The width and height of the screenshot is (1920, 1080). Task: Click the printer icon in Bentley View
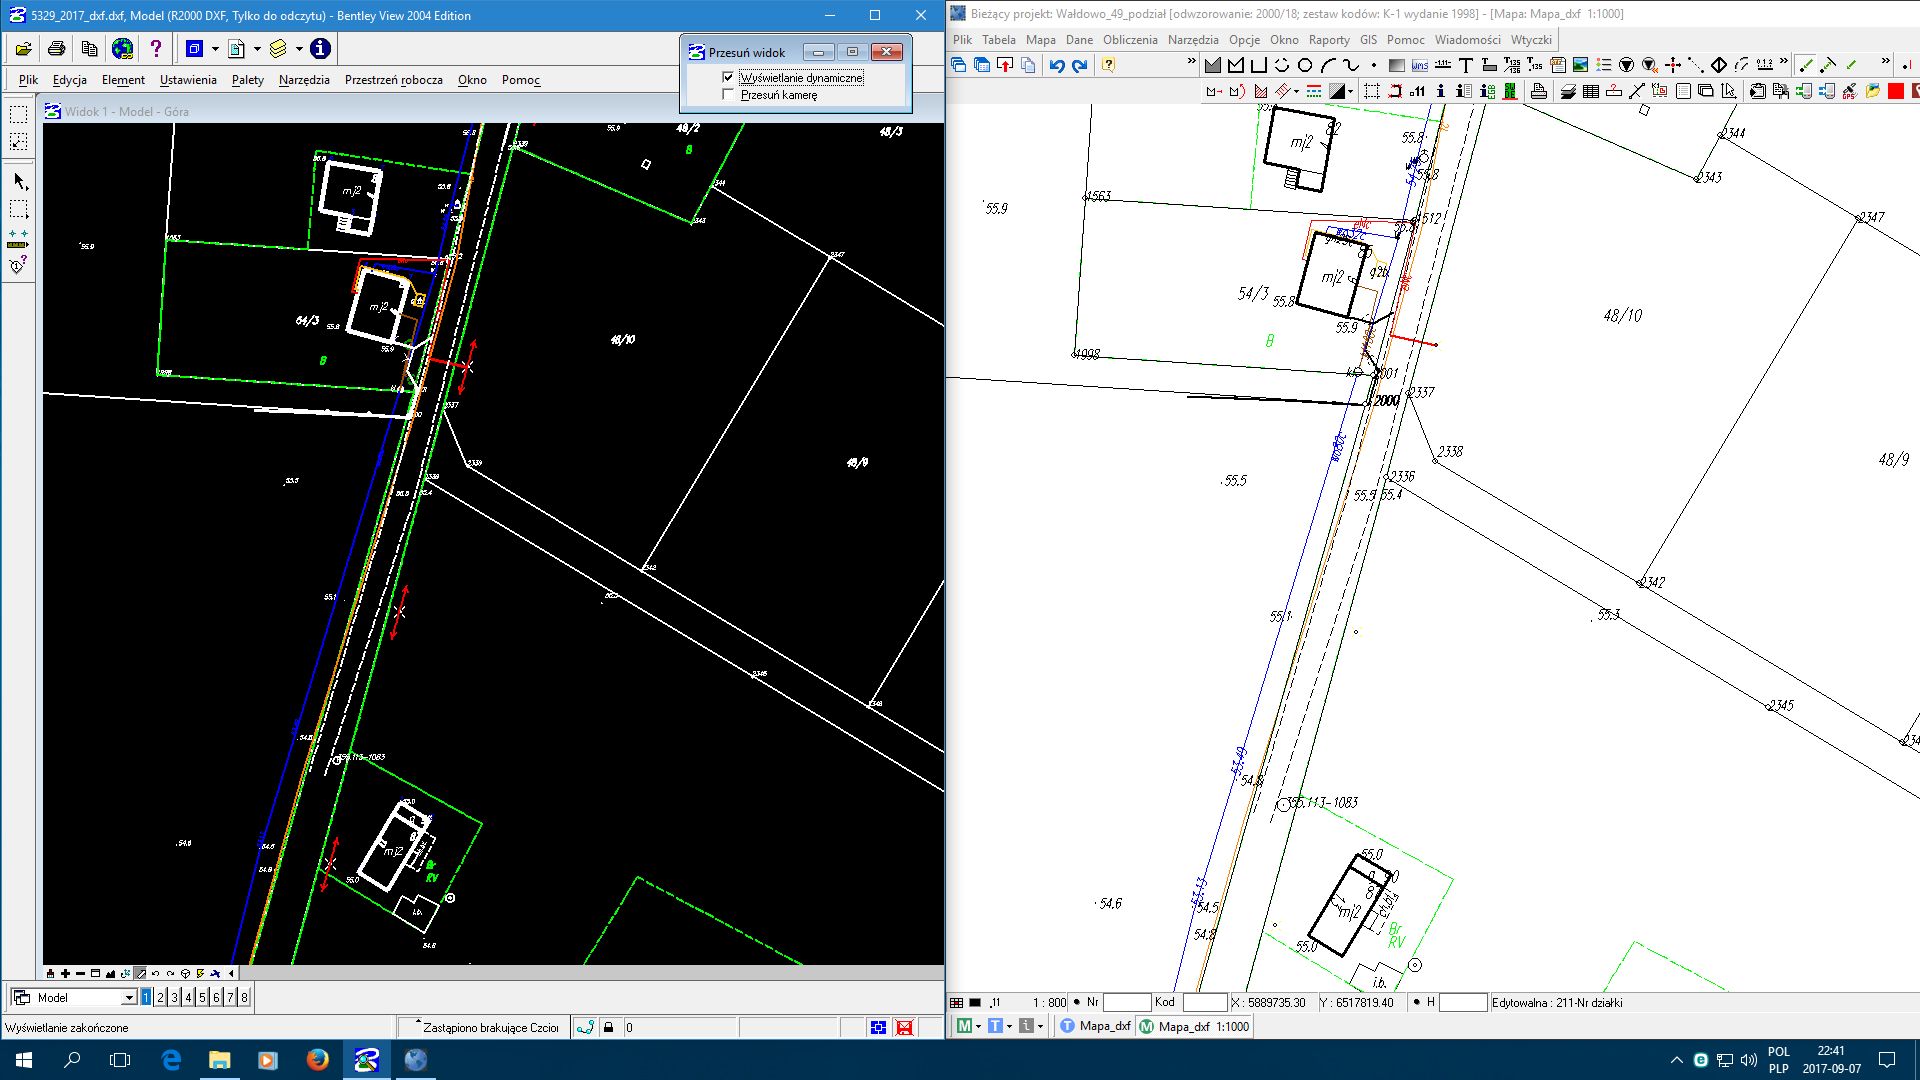[x=57, y=48]
